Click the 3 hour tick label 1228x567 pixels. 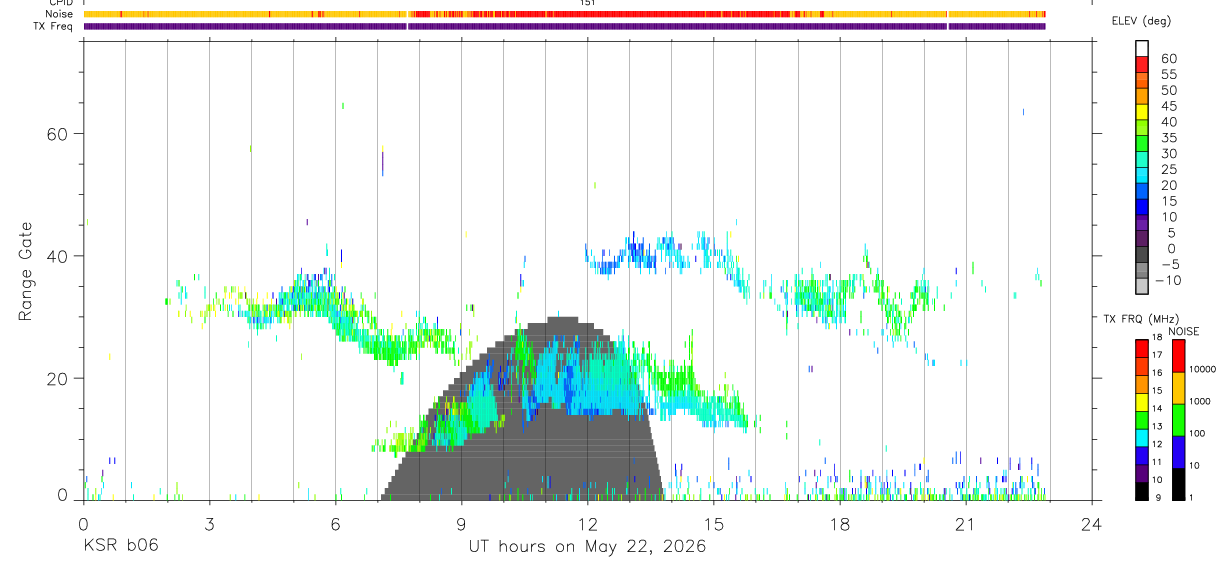[209, 524]
